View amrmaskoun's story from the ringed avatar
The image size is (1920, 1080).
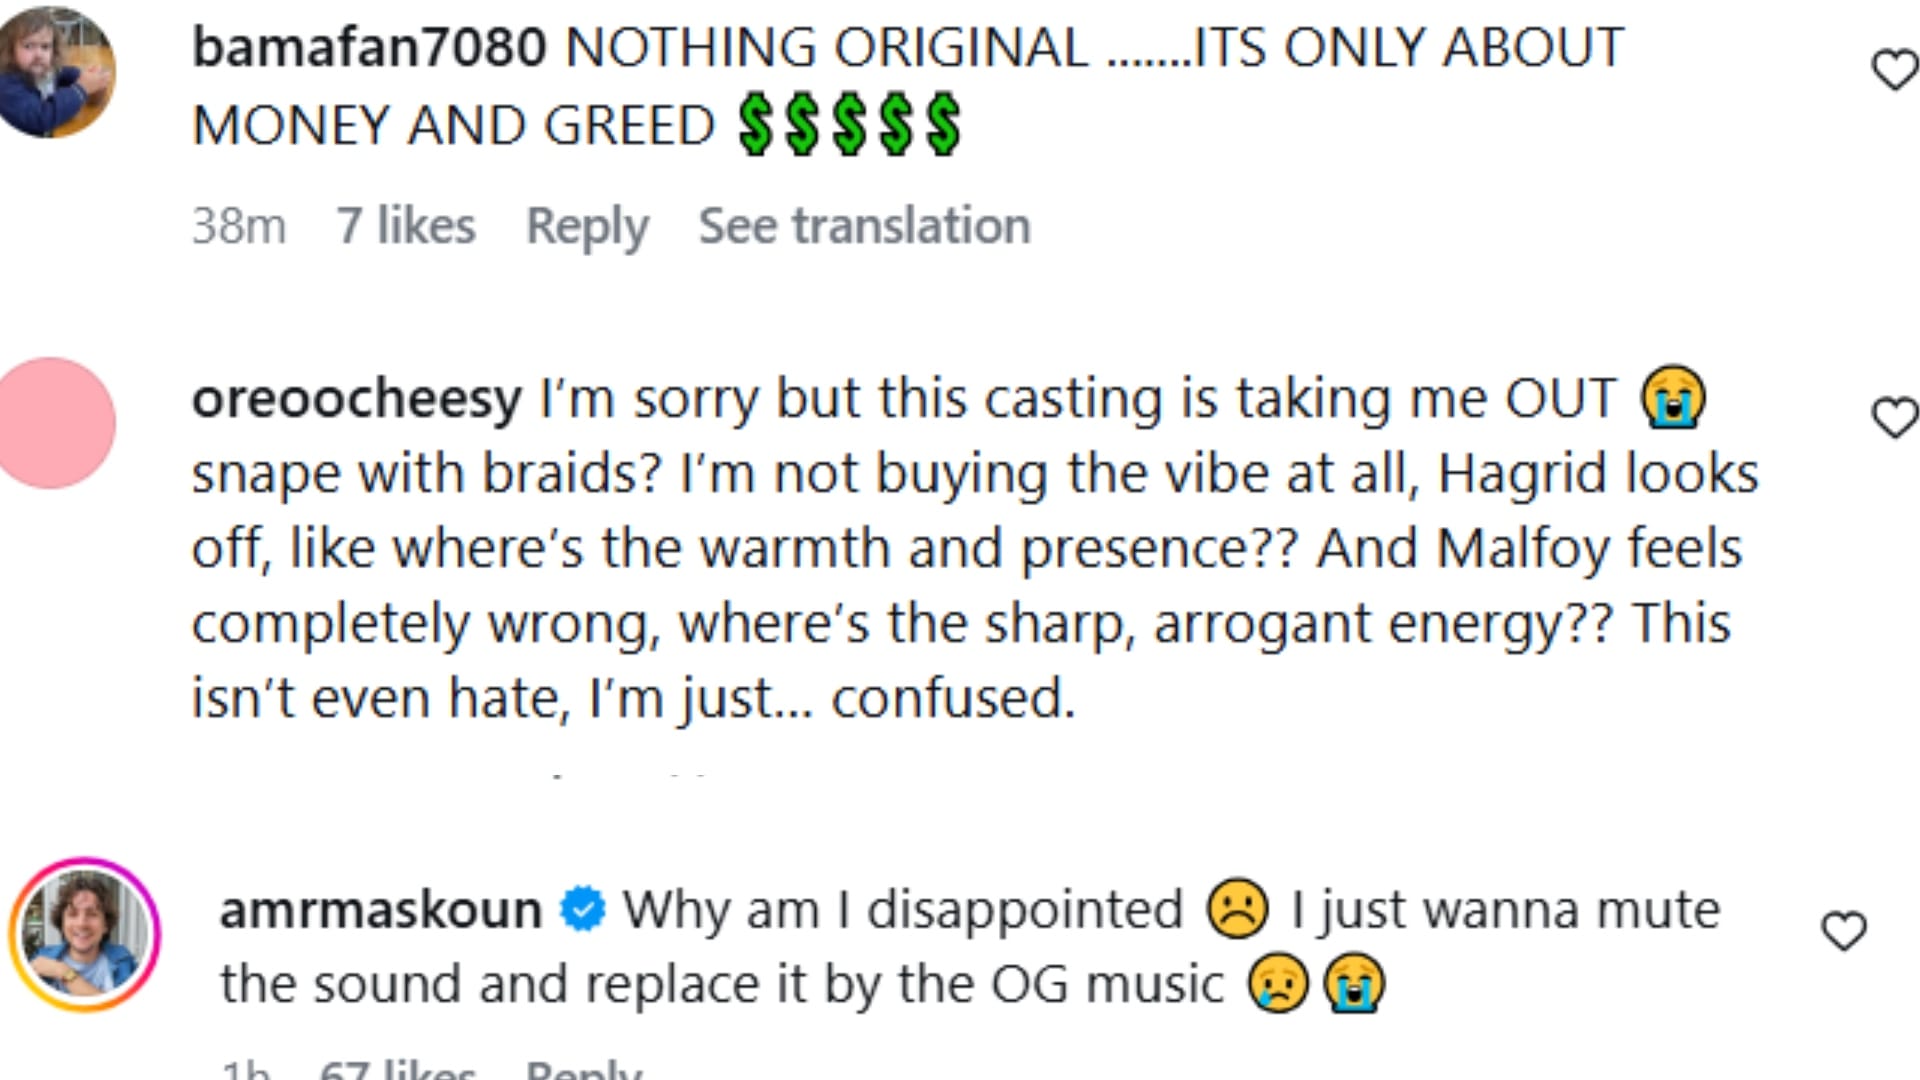(85, 934)
